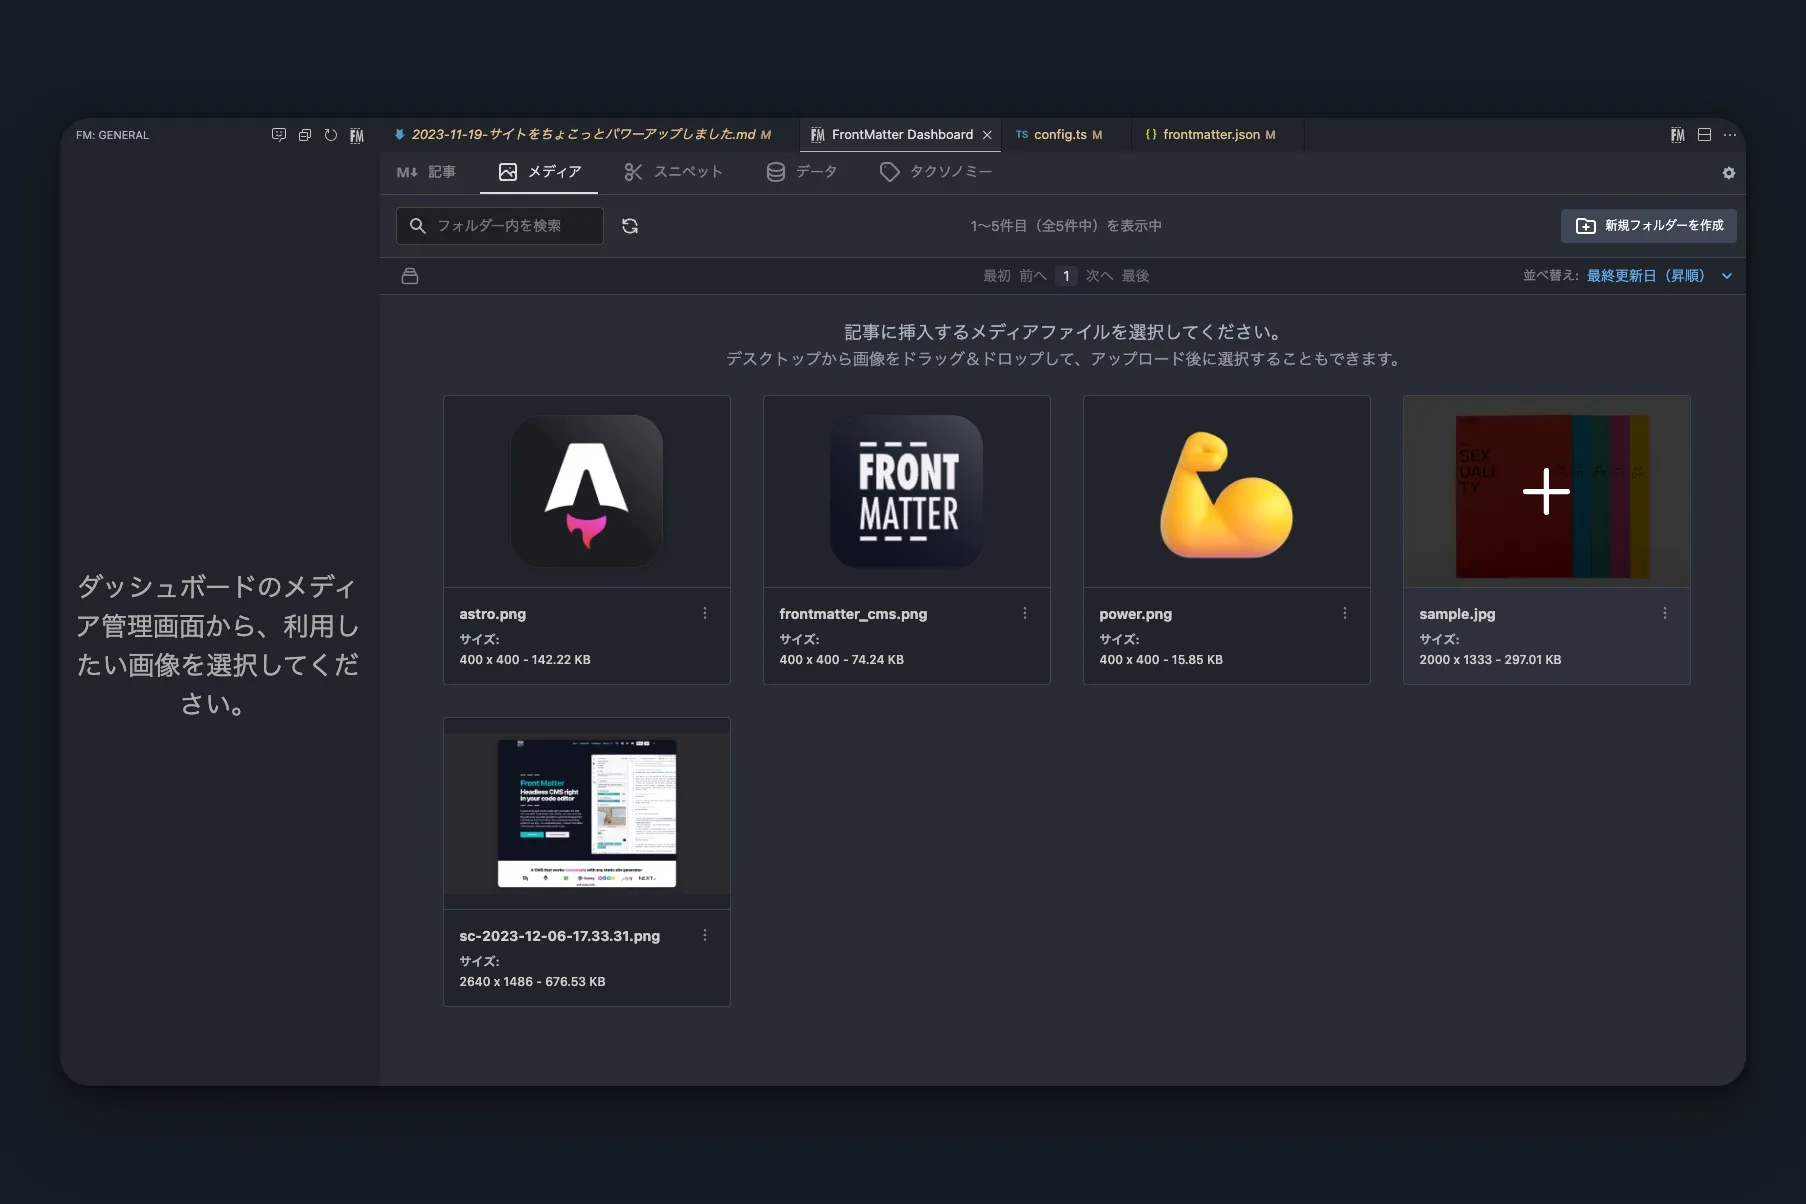Select the astro.png thumbnail
Screen dimensions: 1806x1204
pos(587,491)
